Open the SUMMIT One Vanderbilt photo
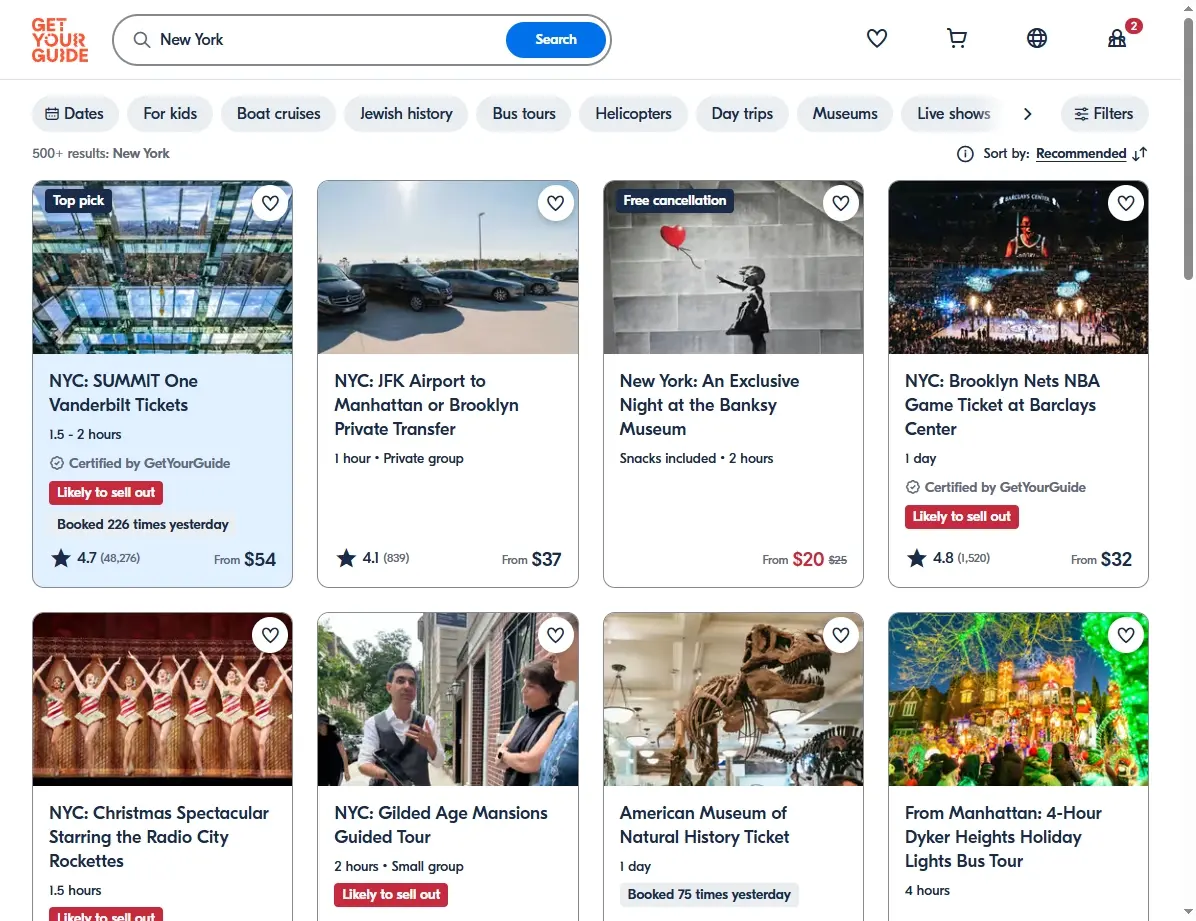 tap(162, 267)
